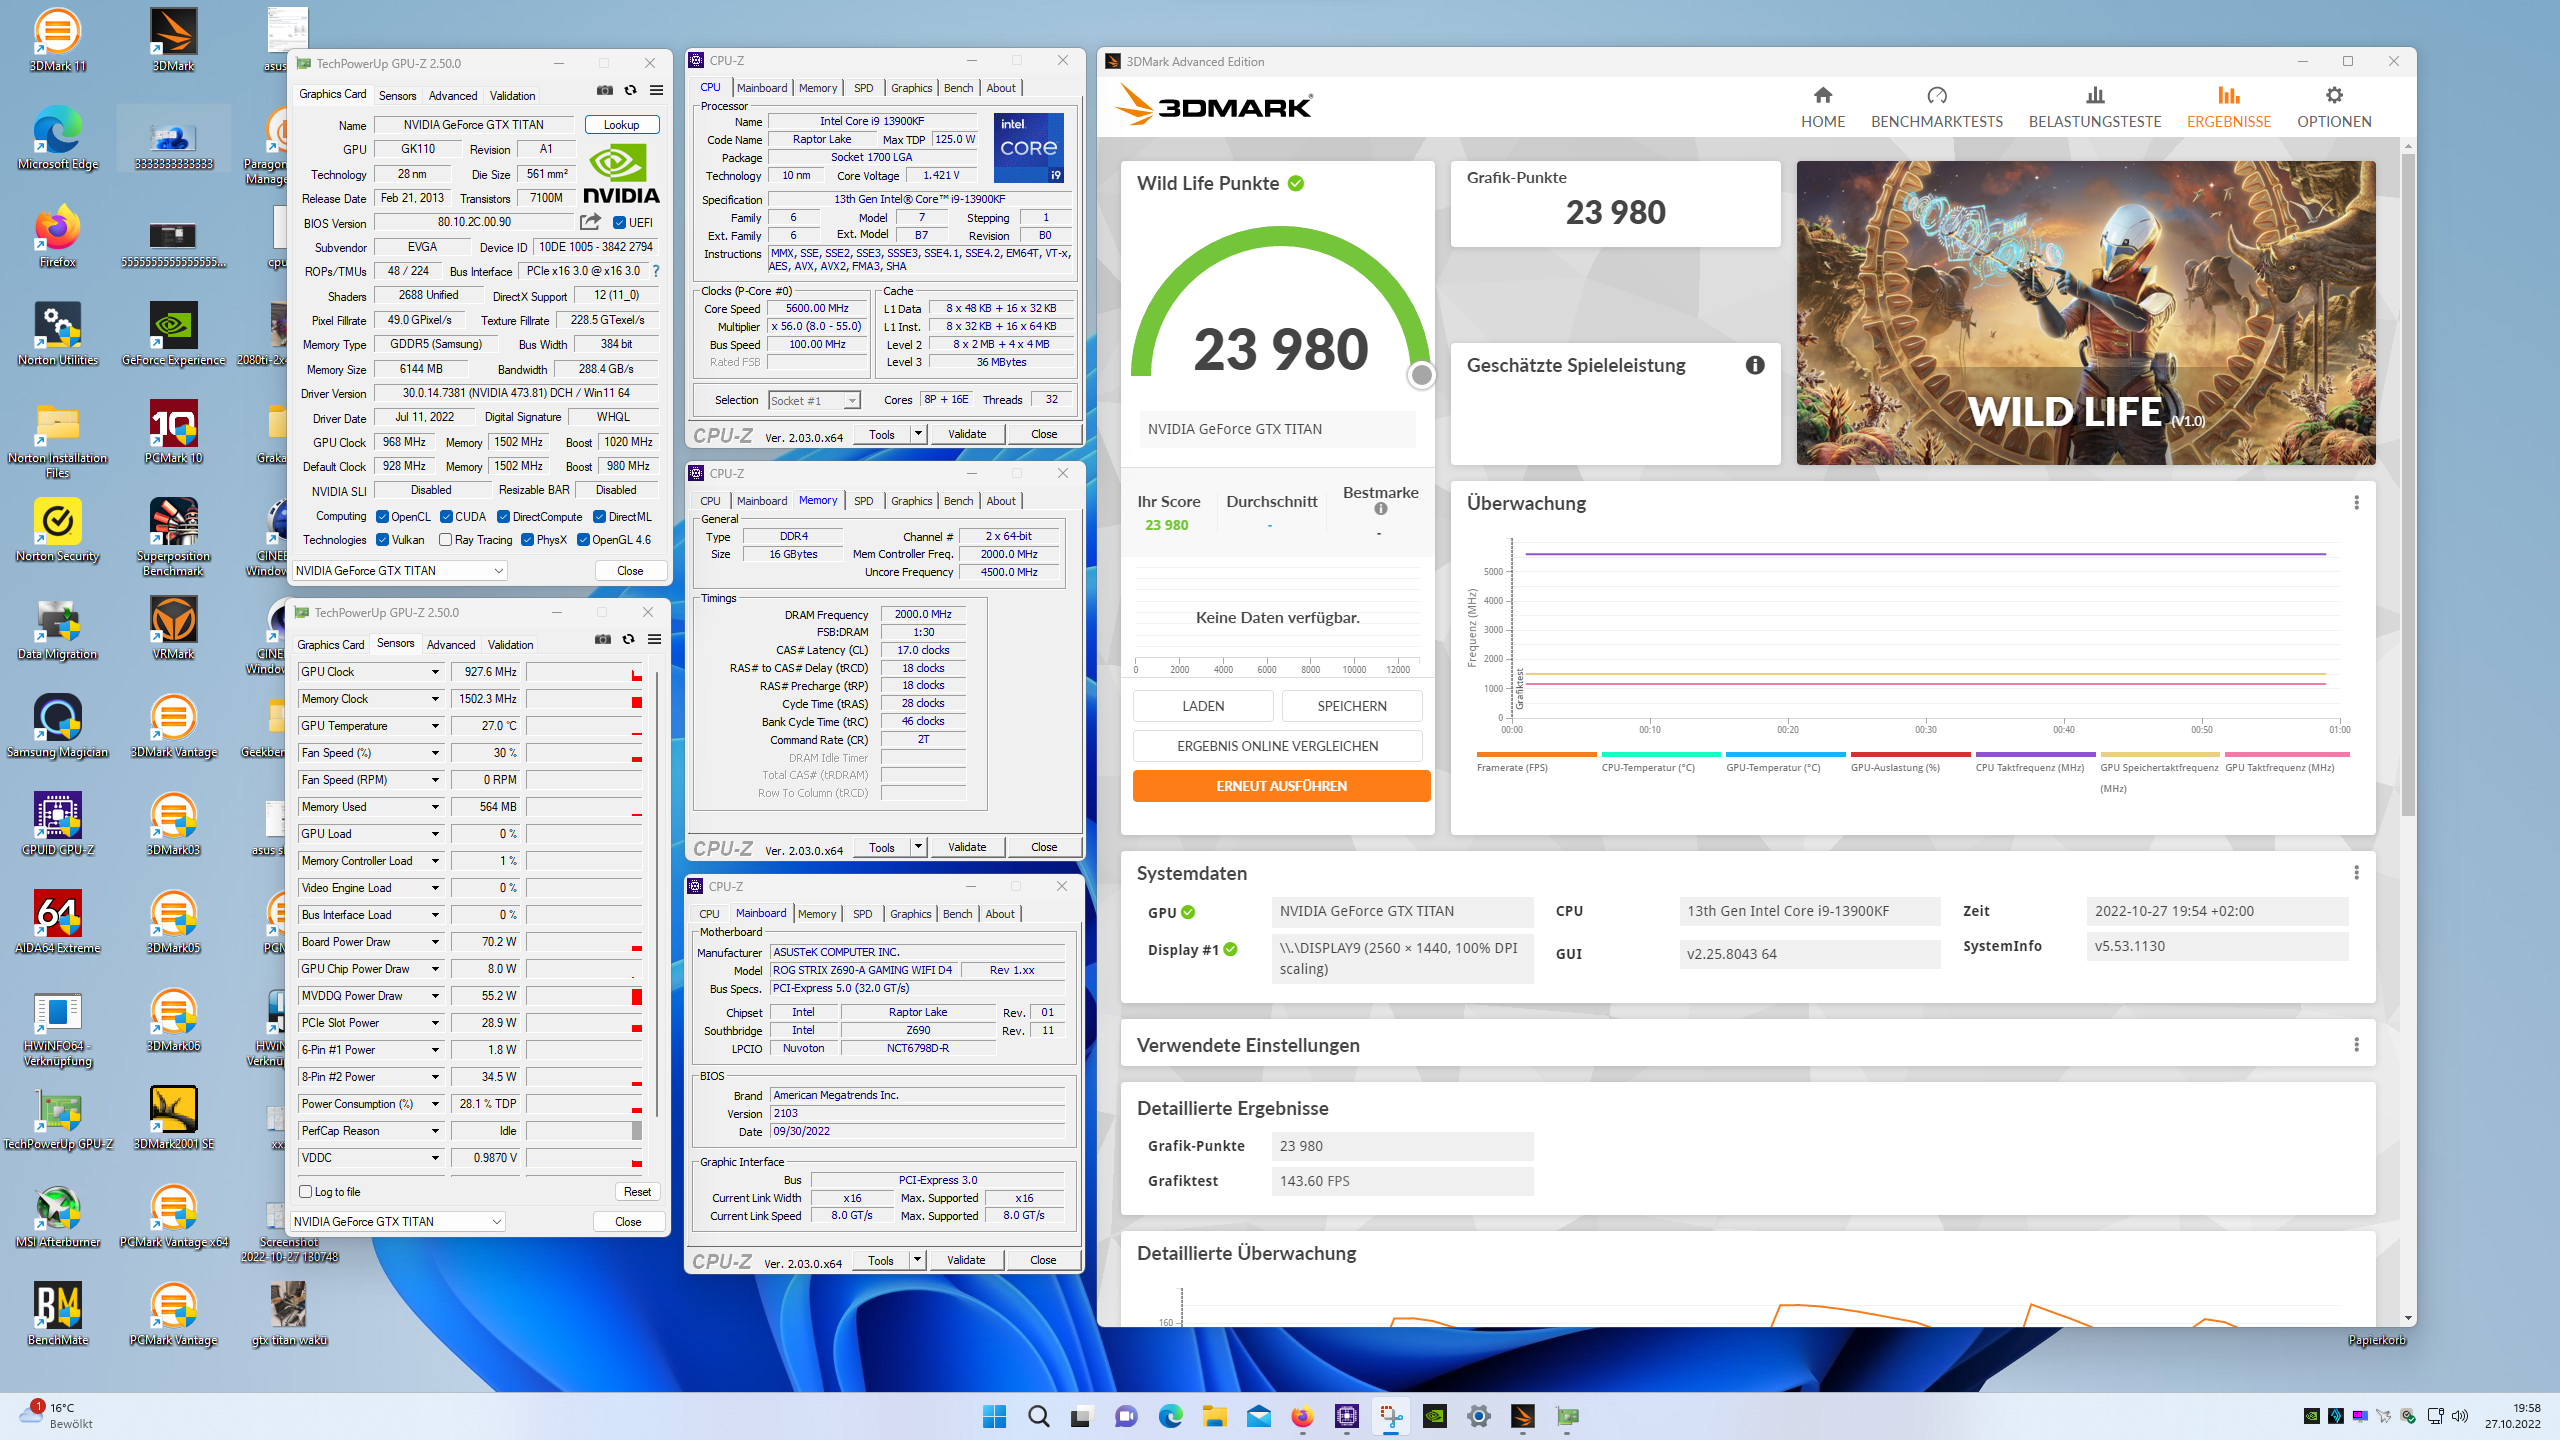Image resolution: width=2560 pixels, height=1440 pixels.
Task: Open hamburger menu in GPU-Z Sensors window
Action: 654,639
